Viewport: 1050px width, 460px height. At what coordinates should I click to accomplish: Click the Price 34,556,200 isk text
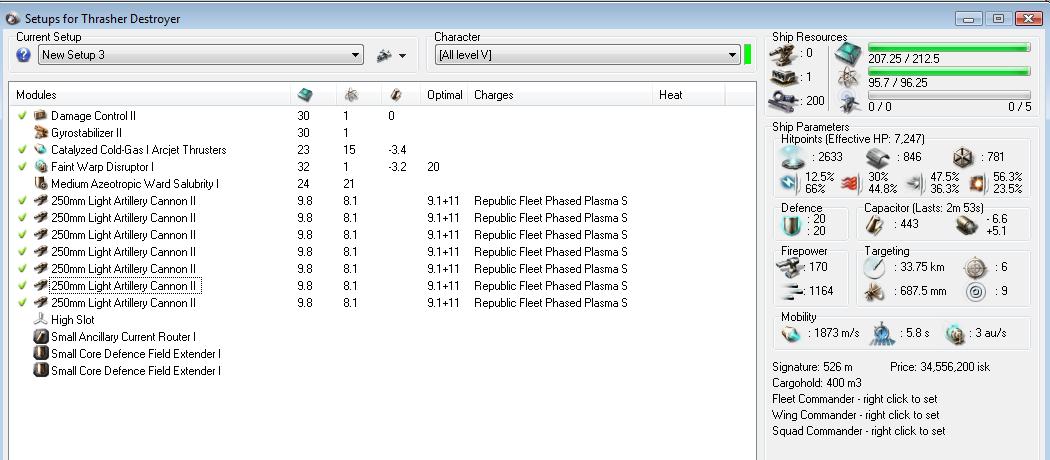pos(940,367)
